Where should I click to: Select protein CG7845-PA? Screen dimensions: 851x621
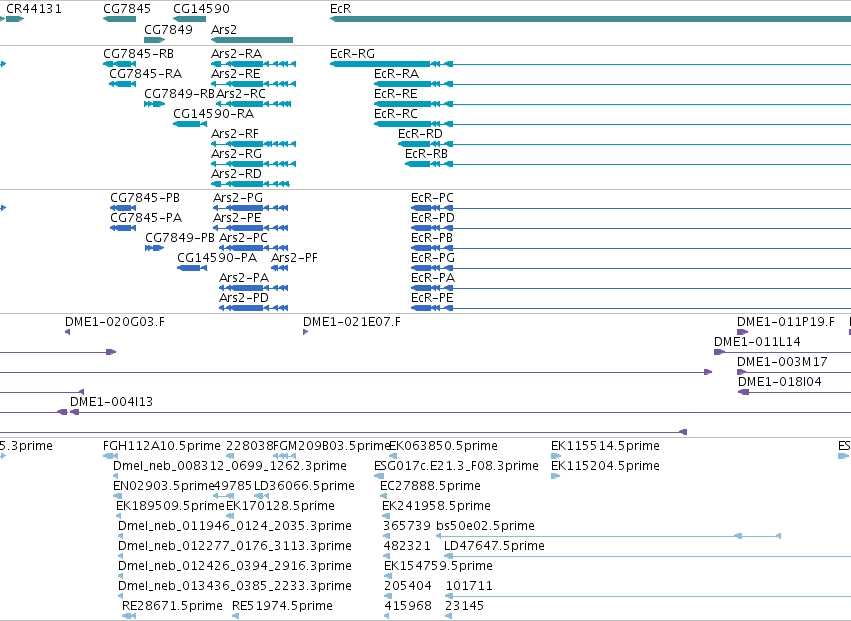click(146, 218)
